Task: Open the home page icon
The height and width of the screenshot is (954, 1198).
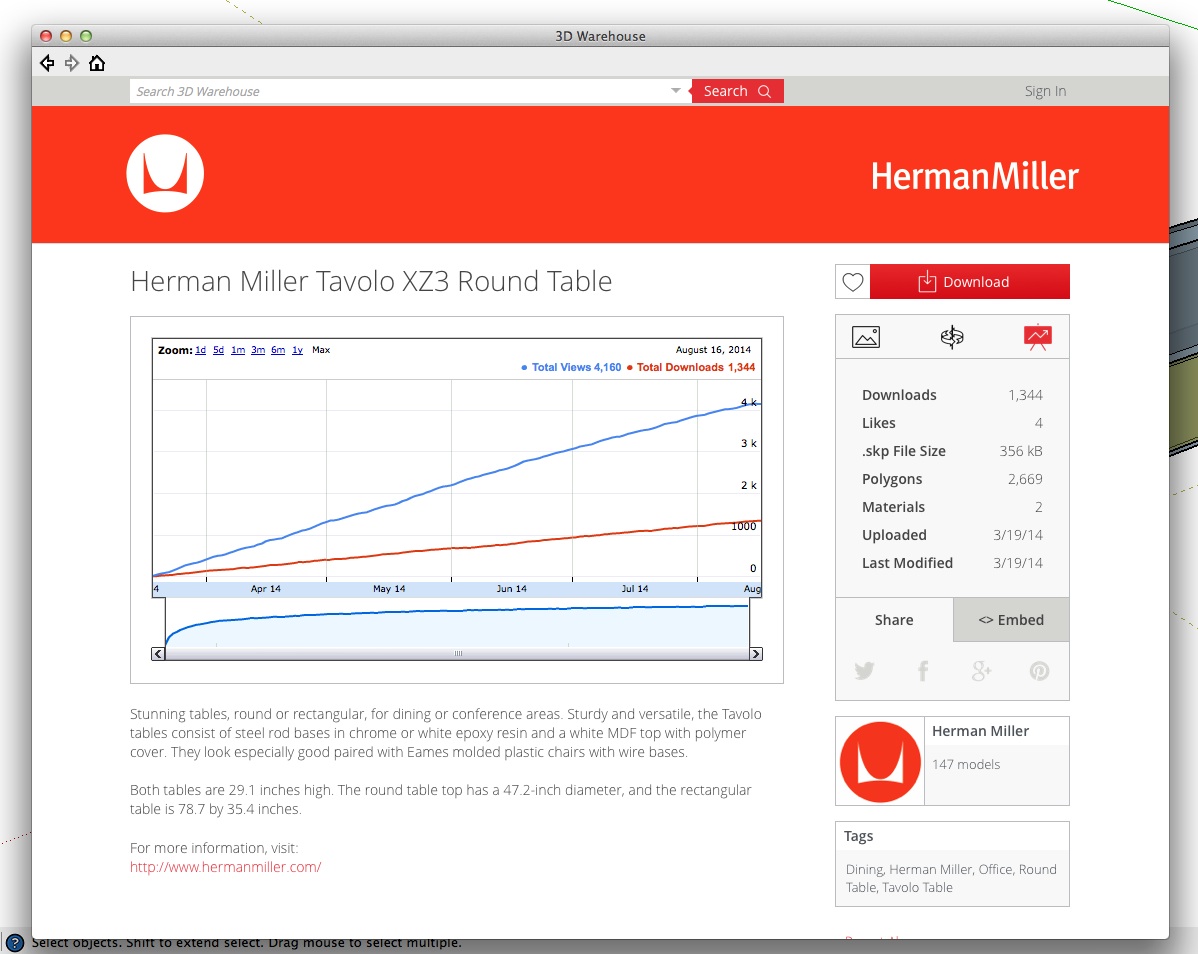Action: [97, 63]
